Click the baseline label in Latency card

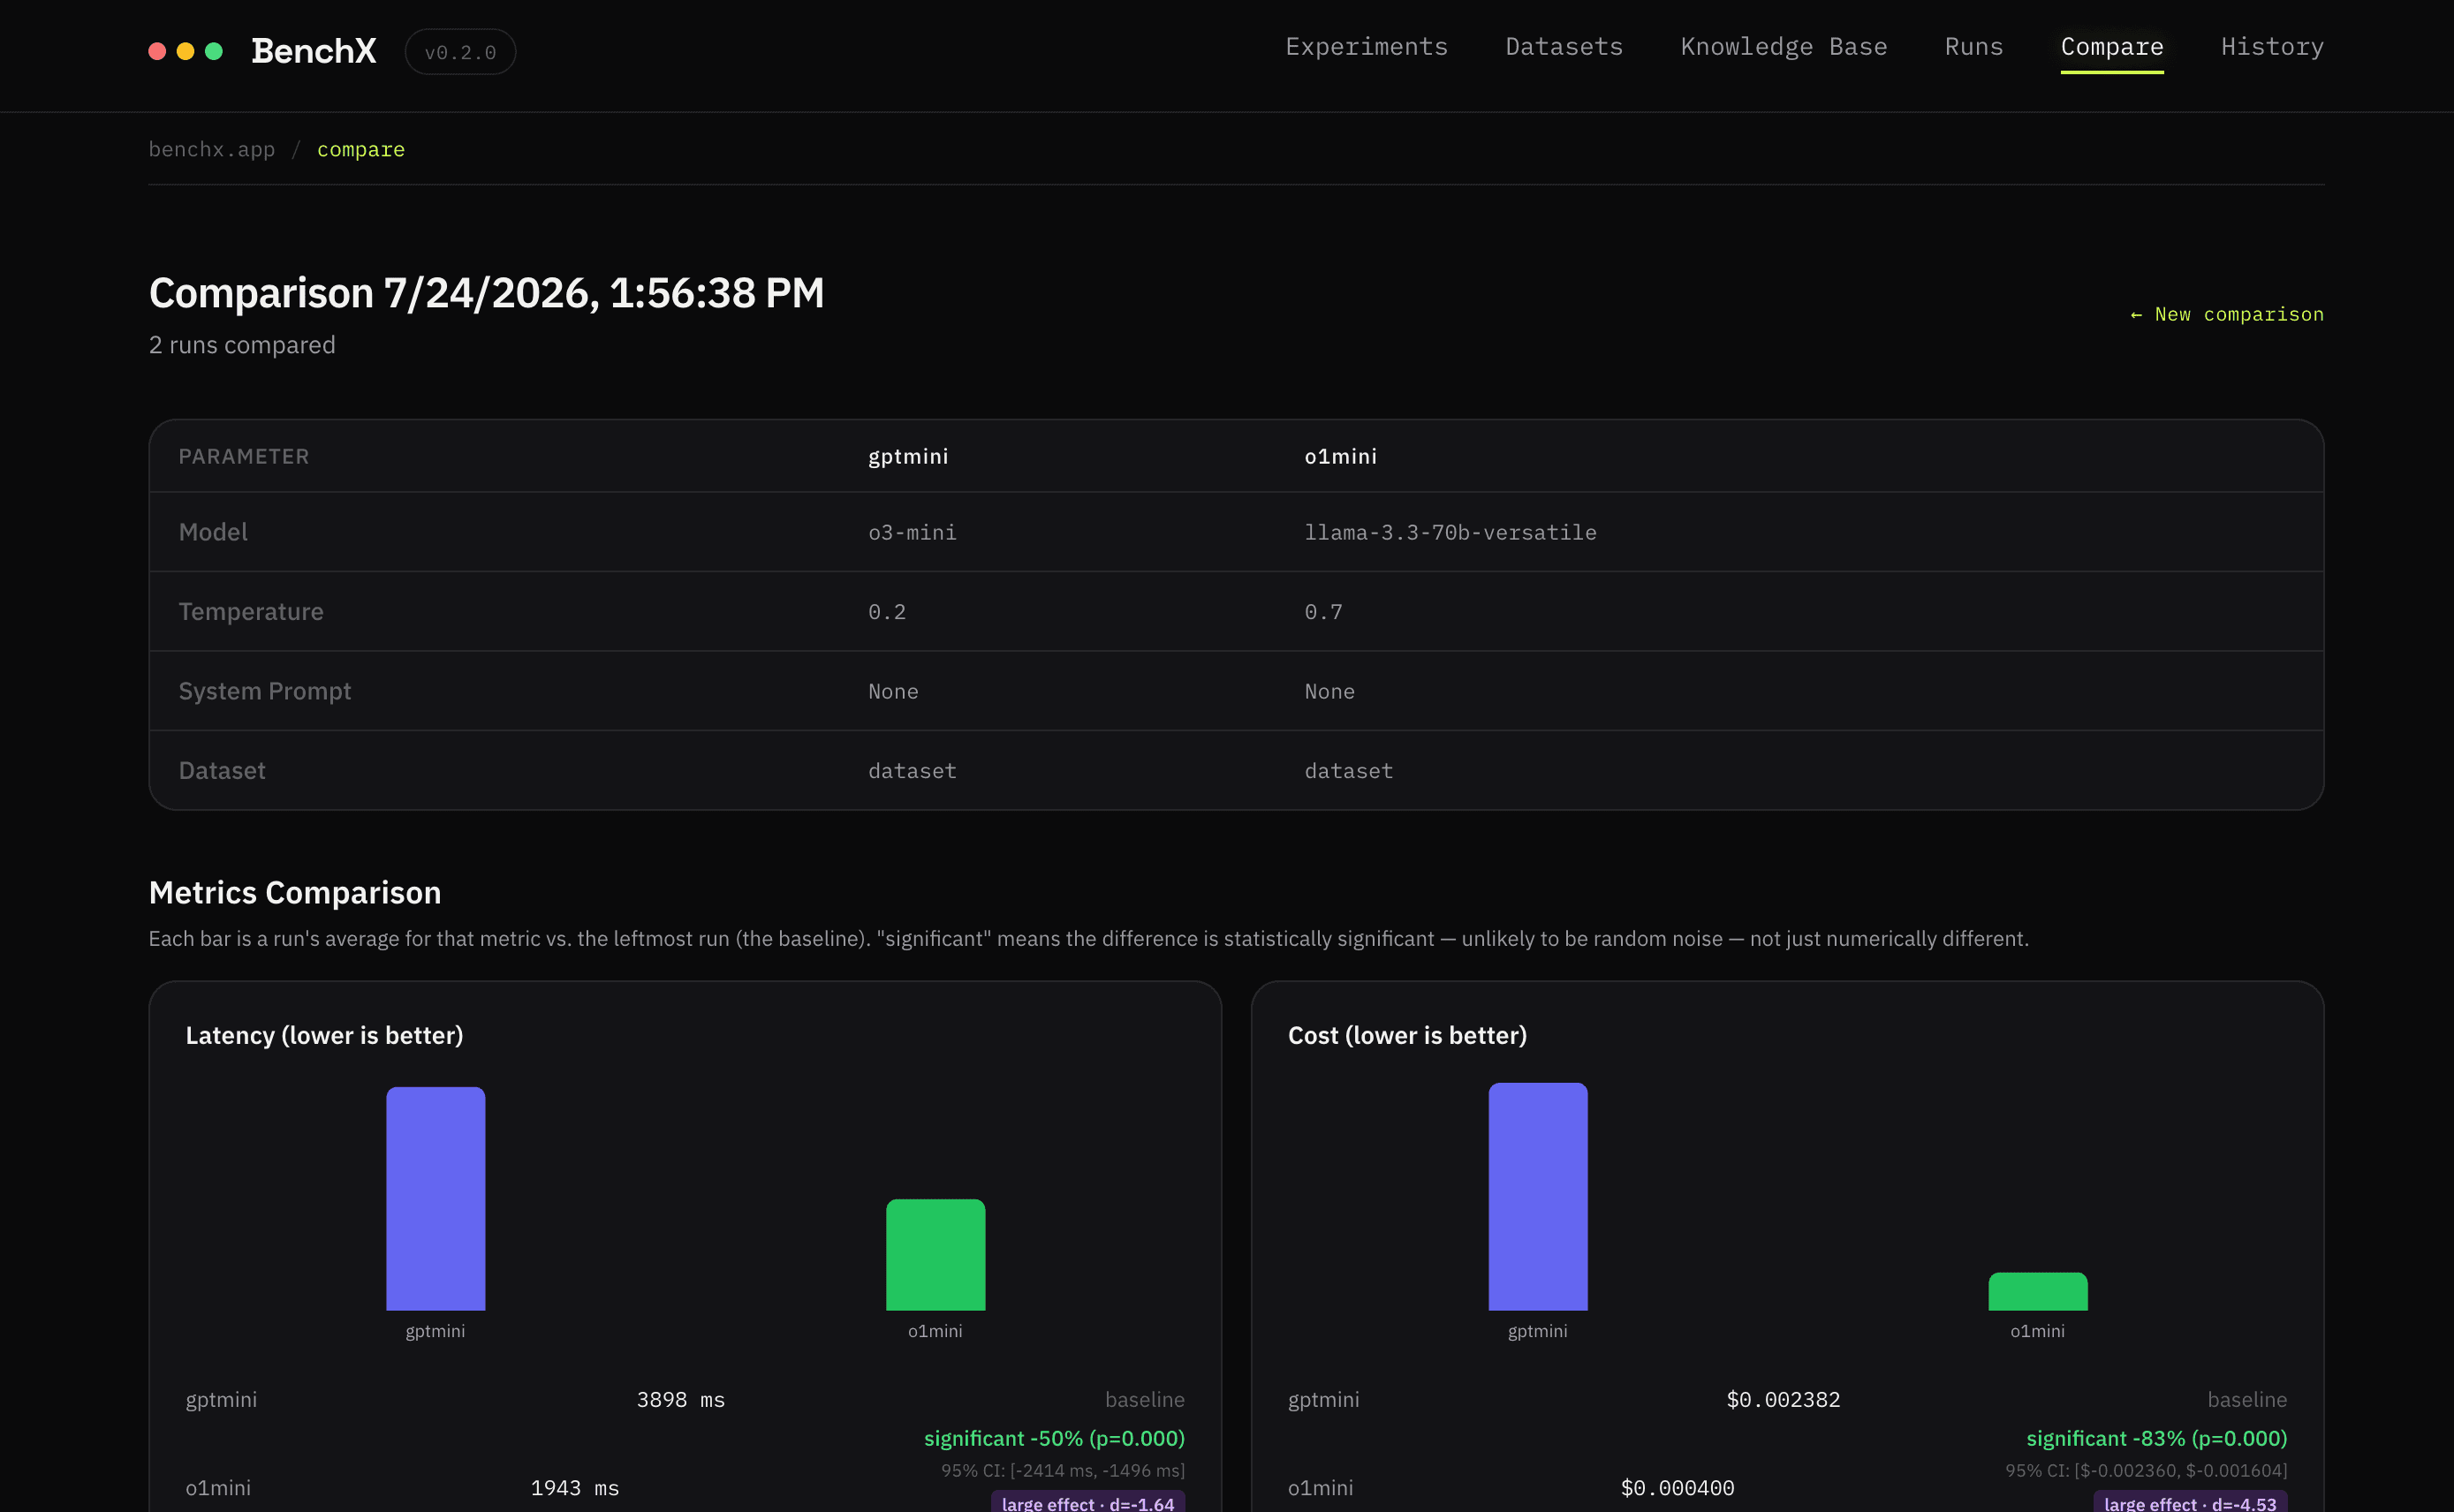pos(1144,1399)
